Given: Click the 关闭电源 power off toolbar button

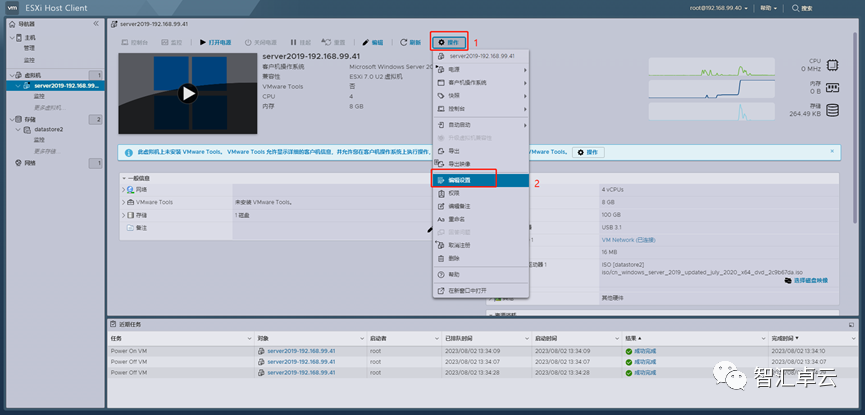Looking at the screenshot, I should (261, 42).
